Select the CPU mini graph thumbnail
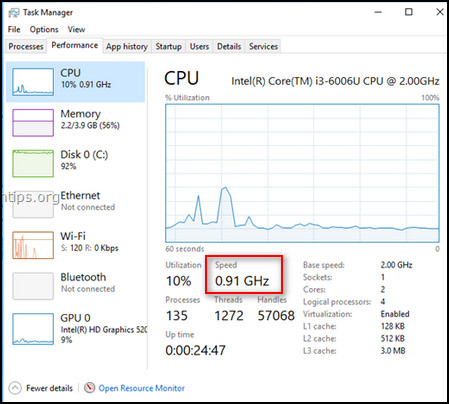Screen dimensions: 449x404 [x=33, y=82]
